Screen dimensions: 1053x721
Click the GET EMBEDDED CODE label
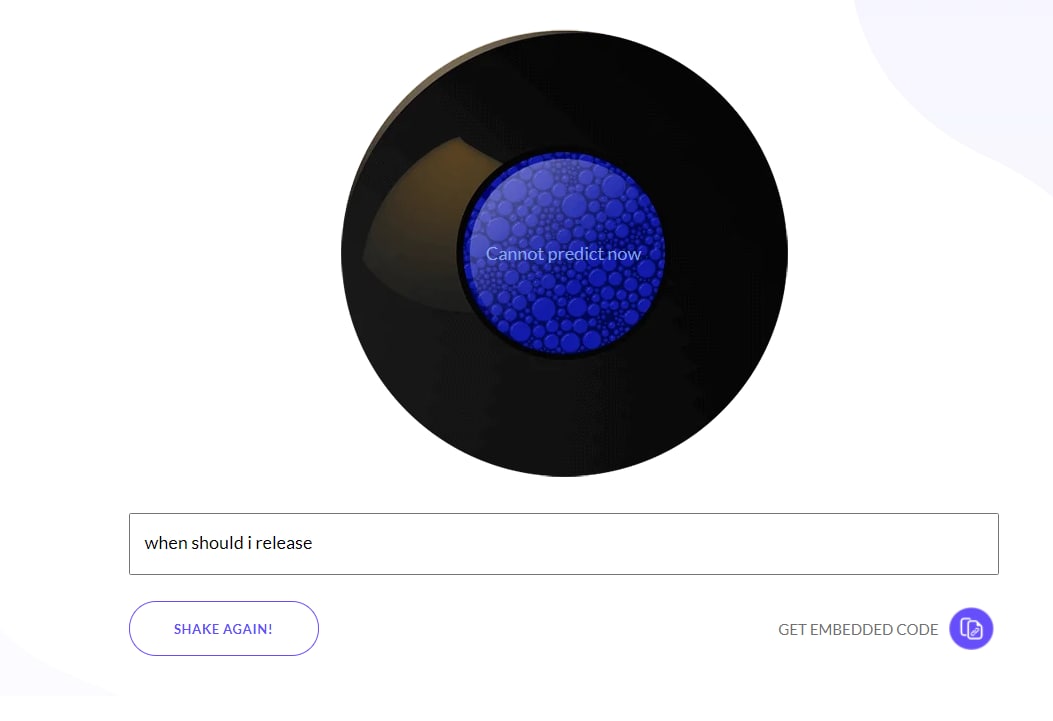tap(858, 630)
